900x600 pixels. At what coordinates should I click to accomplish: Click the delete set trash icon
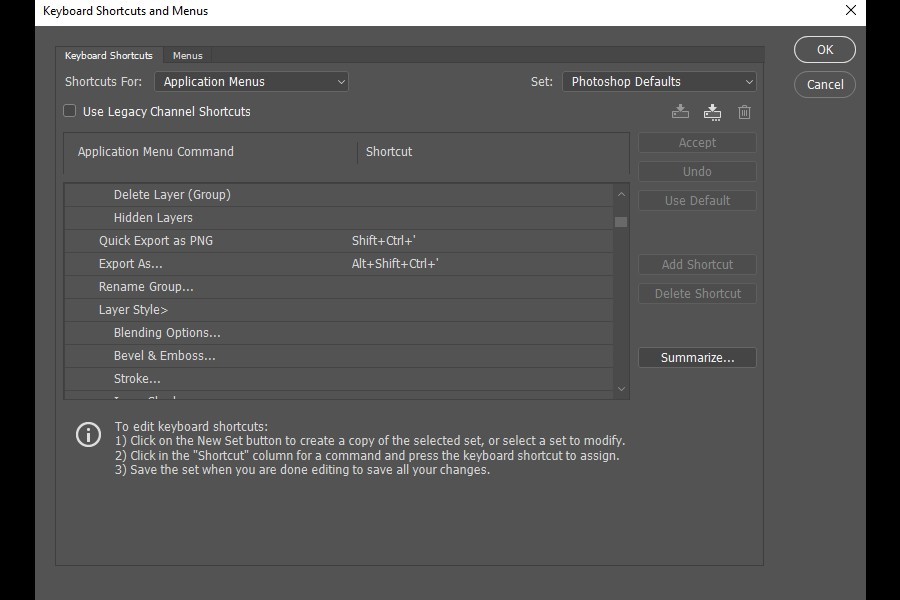pyautogui.click(x=744, y=112)
